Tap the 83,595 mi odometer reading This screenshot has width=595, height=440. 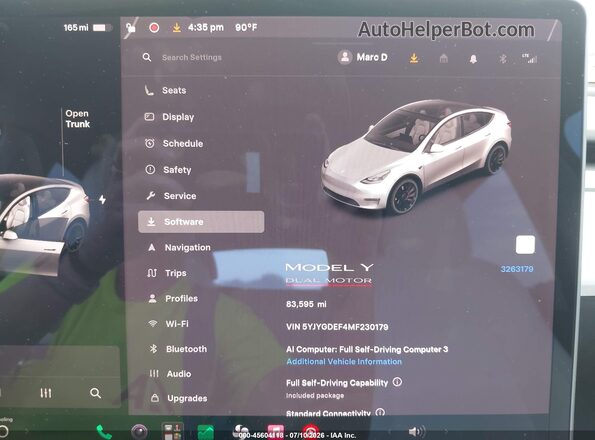[306, 304]
